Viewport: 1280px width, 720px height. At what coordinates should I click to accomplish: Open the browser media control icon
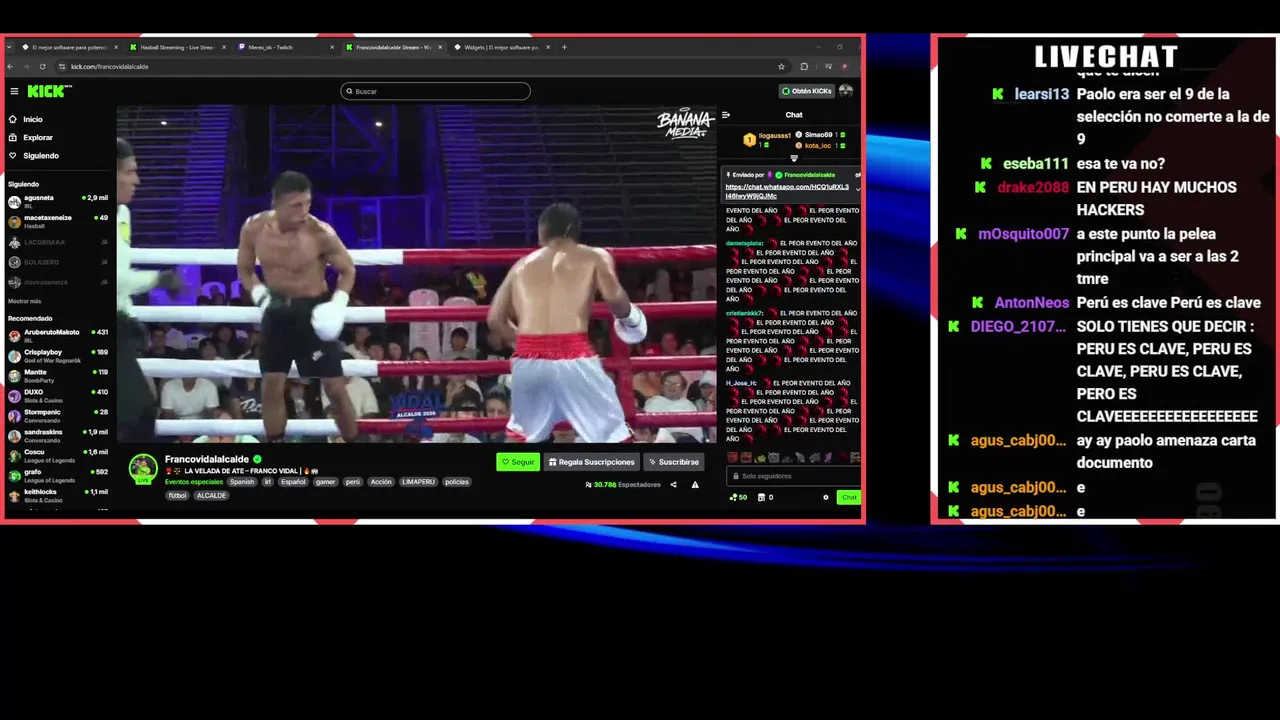pos(828,66)
